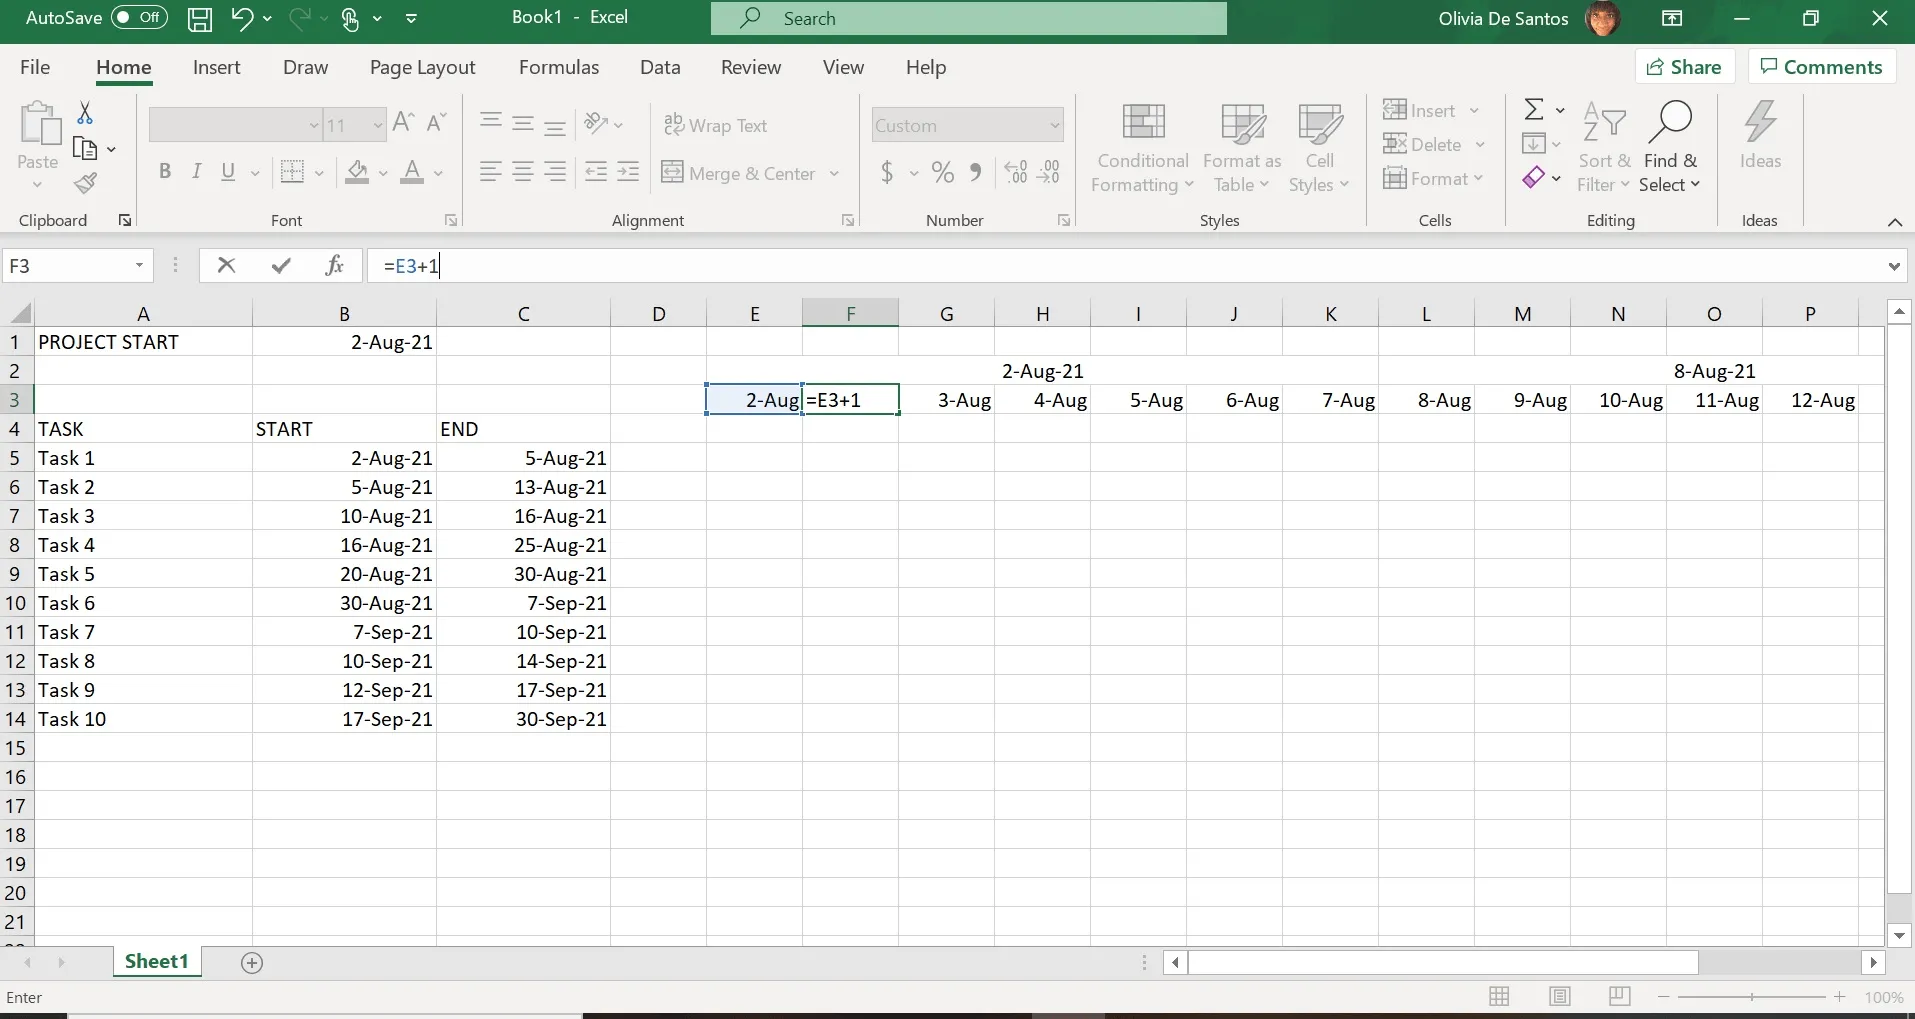The image size is (1915, 1019).
Task: Select the Format Painter icon
Action: (85, 183)
